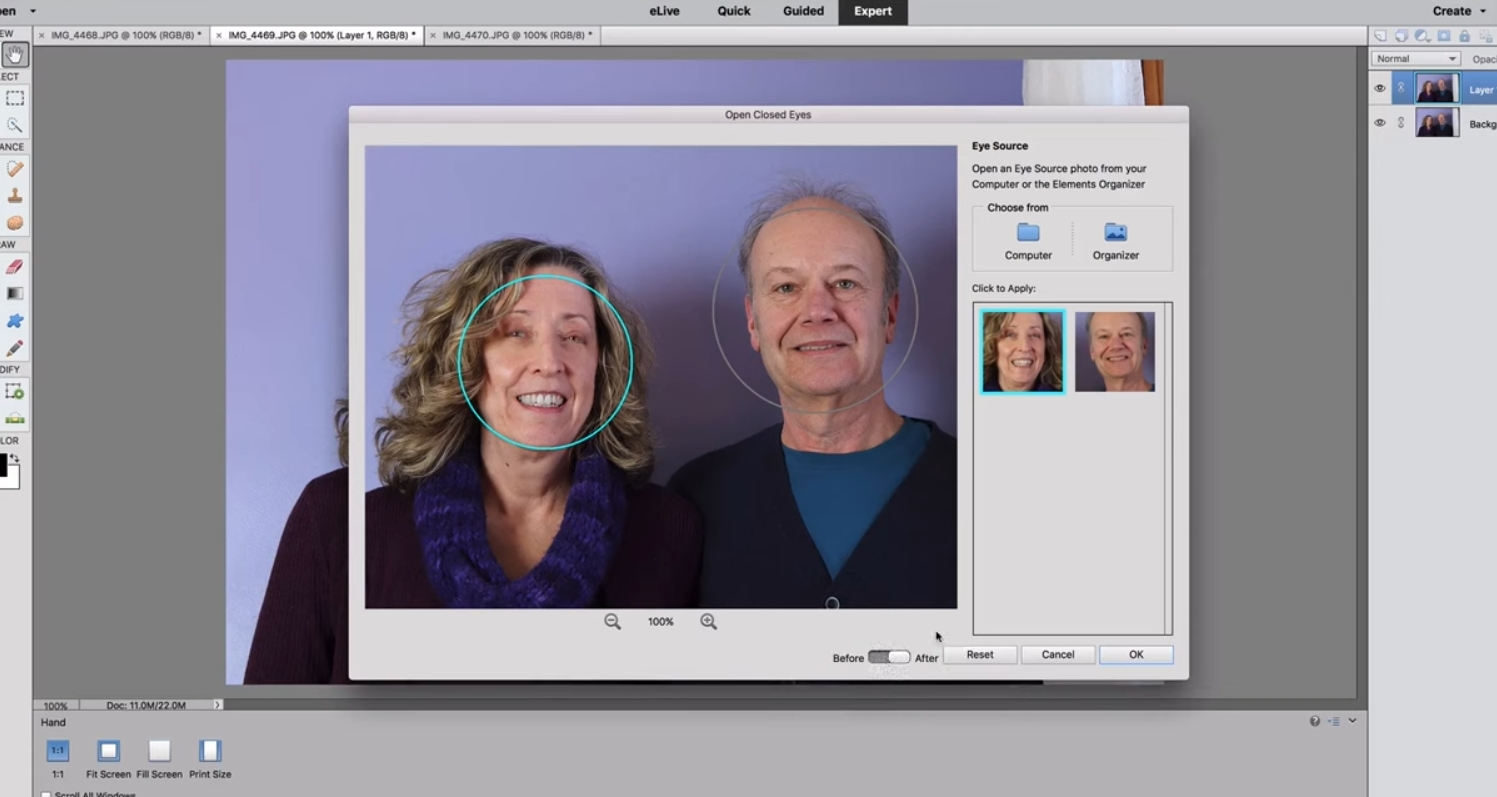Close the IMG_4468.JPG document tab
1497x797 pixels.
pyautogui.click(x=41, y=35)
